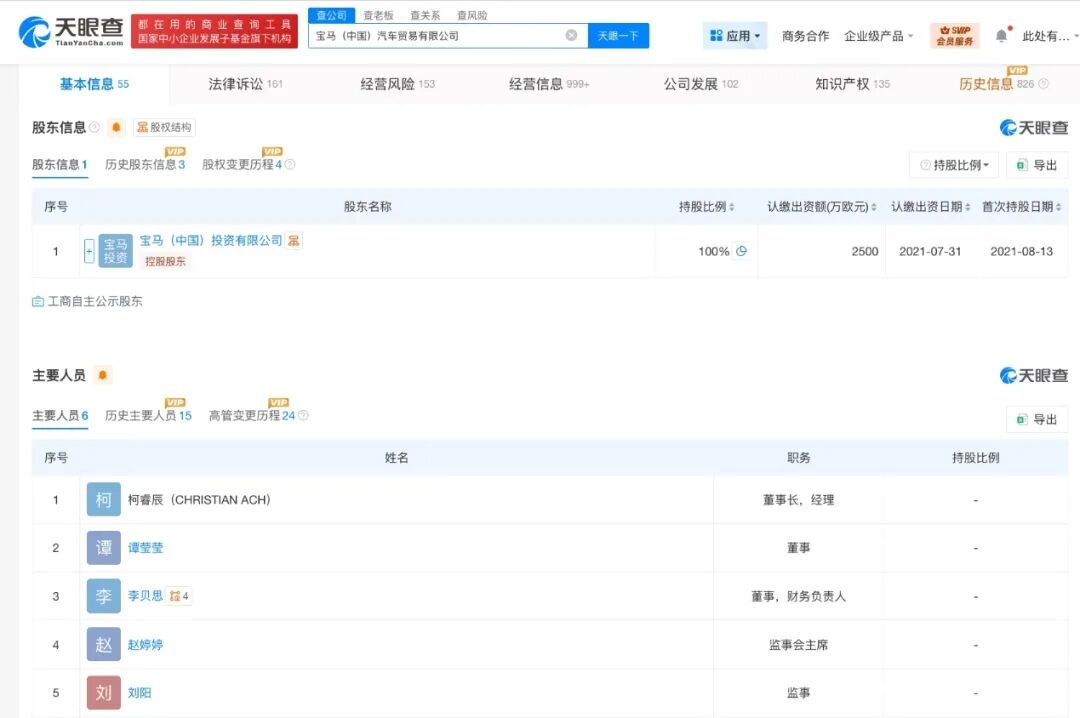
Task: Switch to 经营风险 tab
Action: (x=397, y=84)
